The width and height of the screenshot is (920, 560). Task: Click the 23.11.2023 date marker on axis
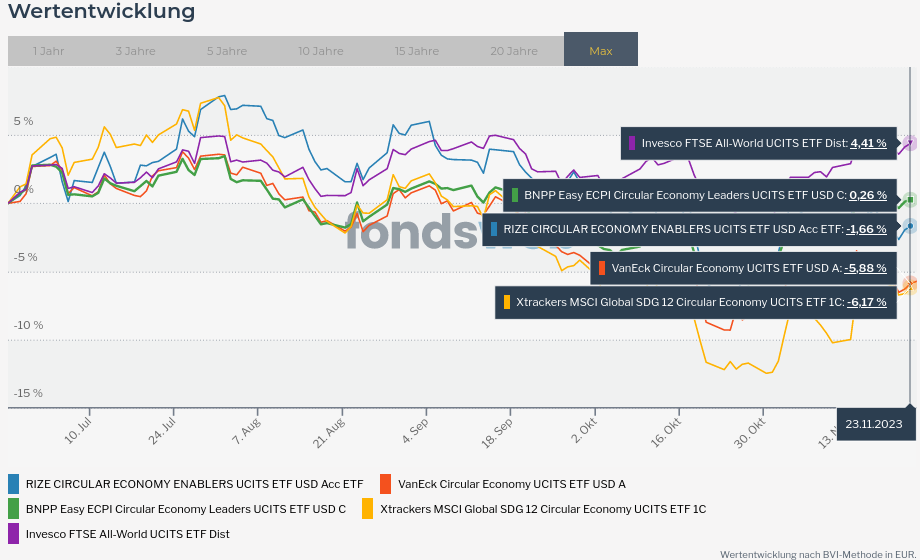(874, 424)
